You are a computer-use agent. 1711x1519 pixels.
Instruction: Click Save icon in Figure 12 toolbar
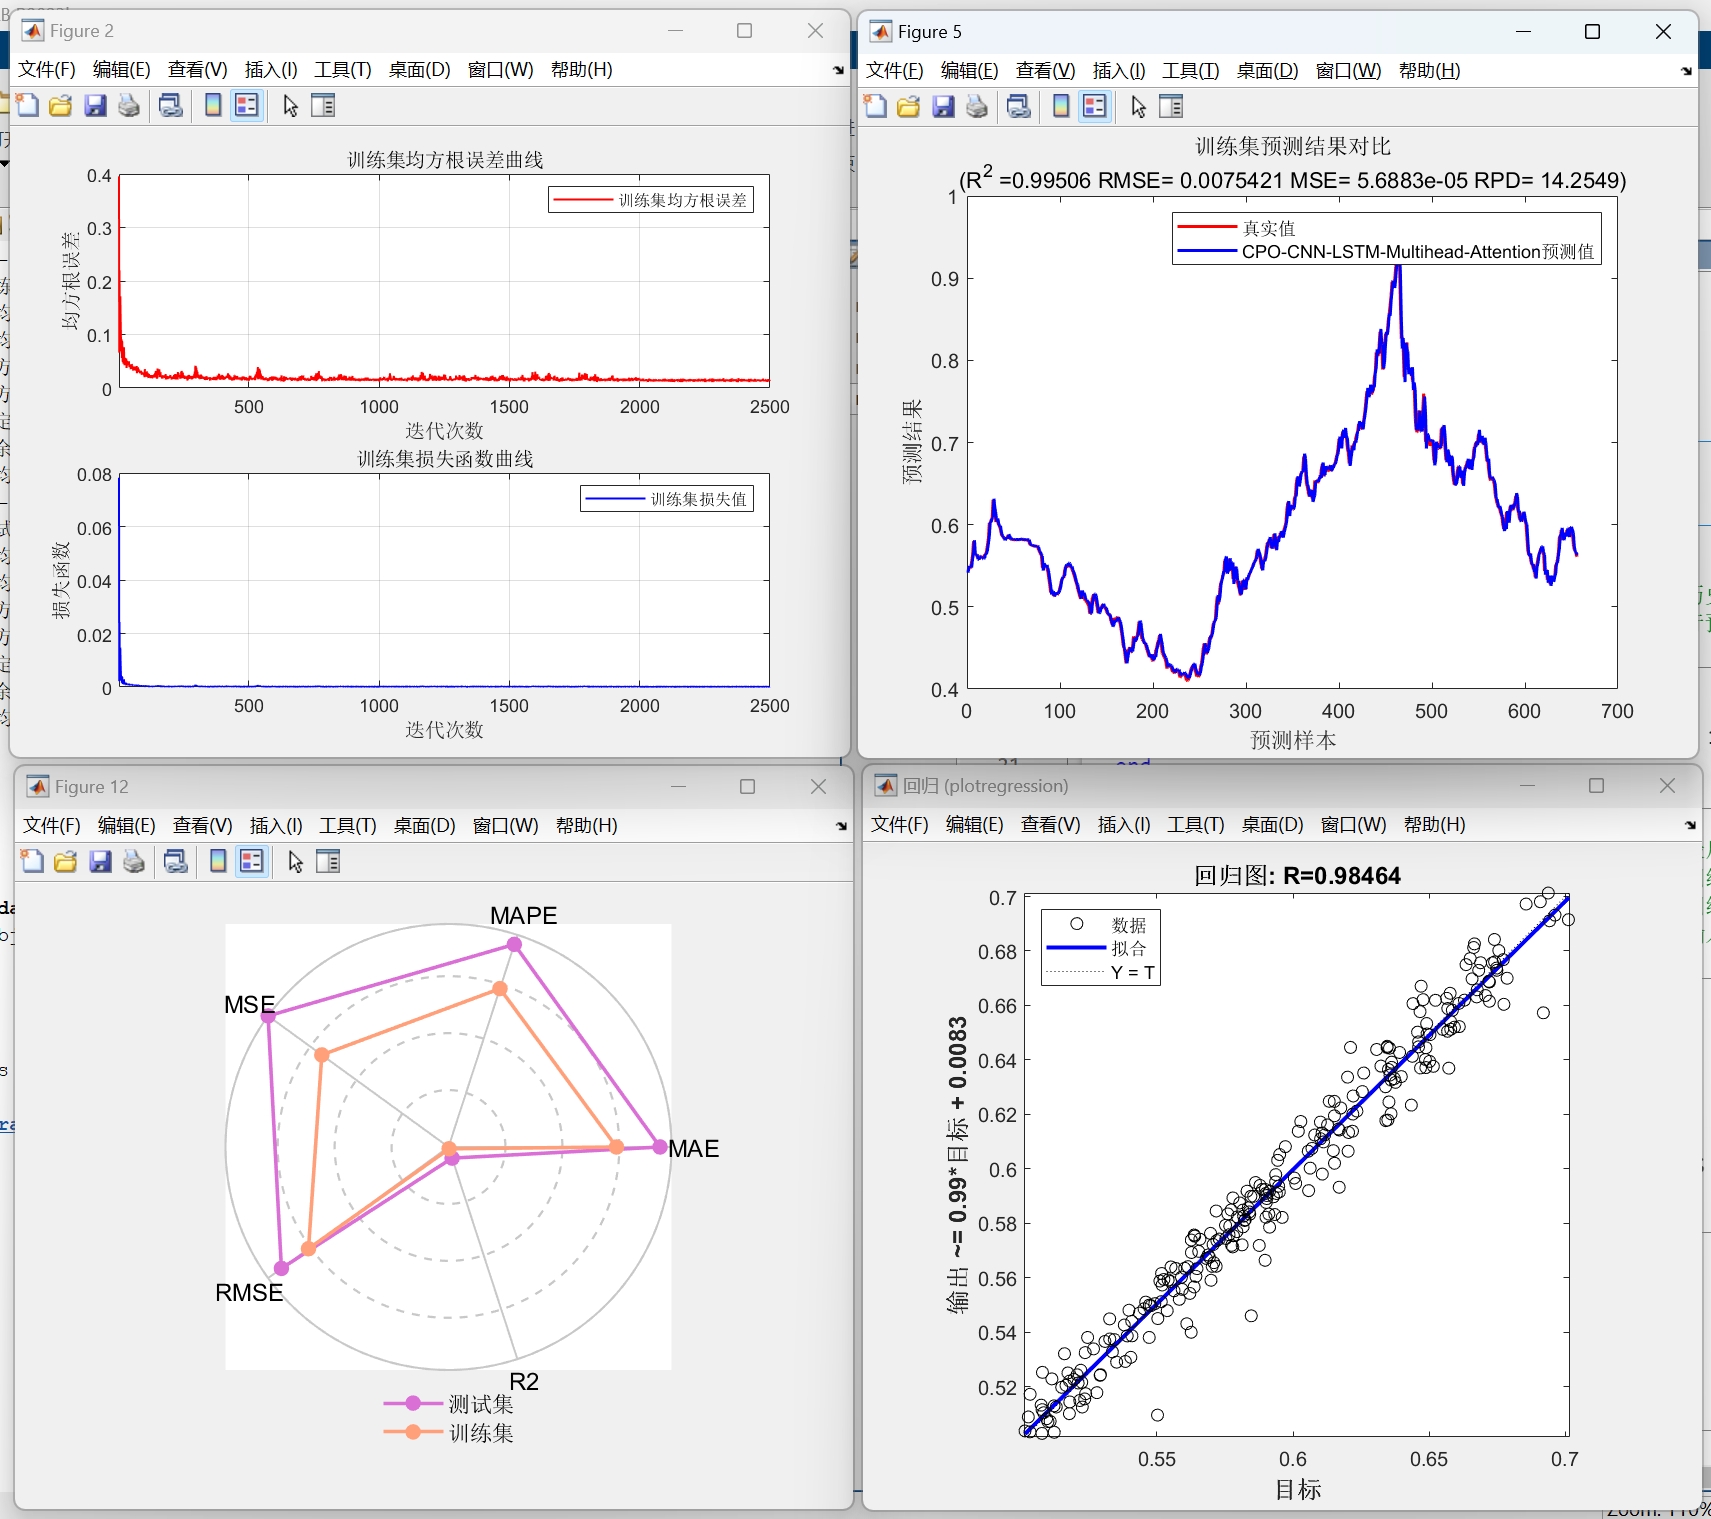tap(100, 861)
